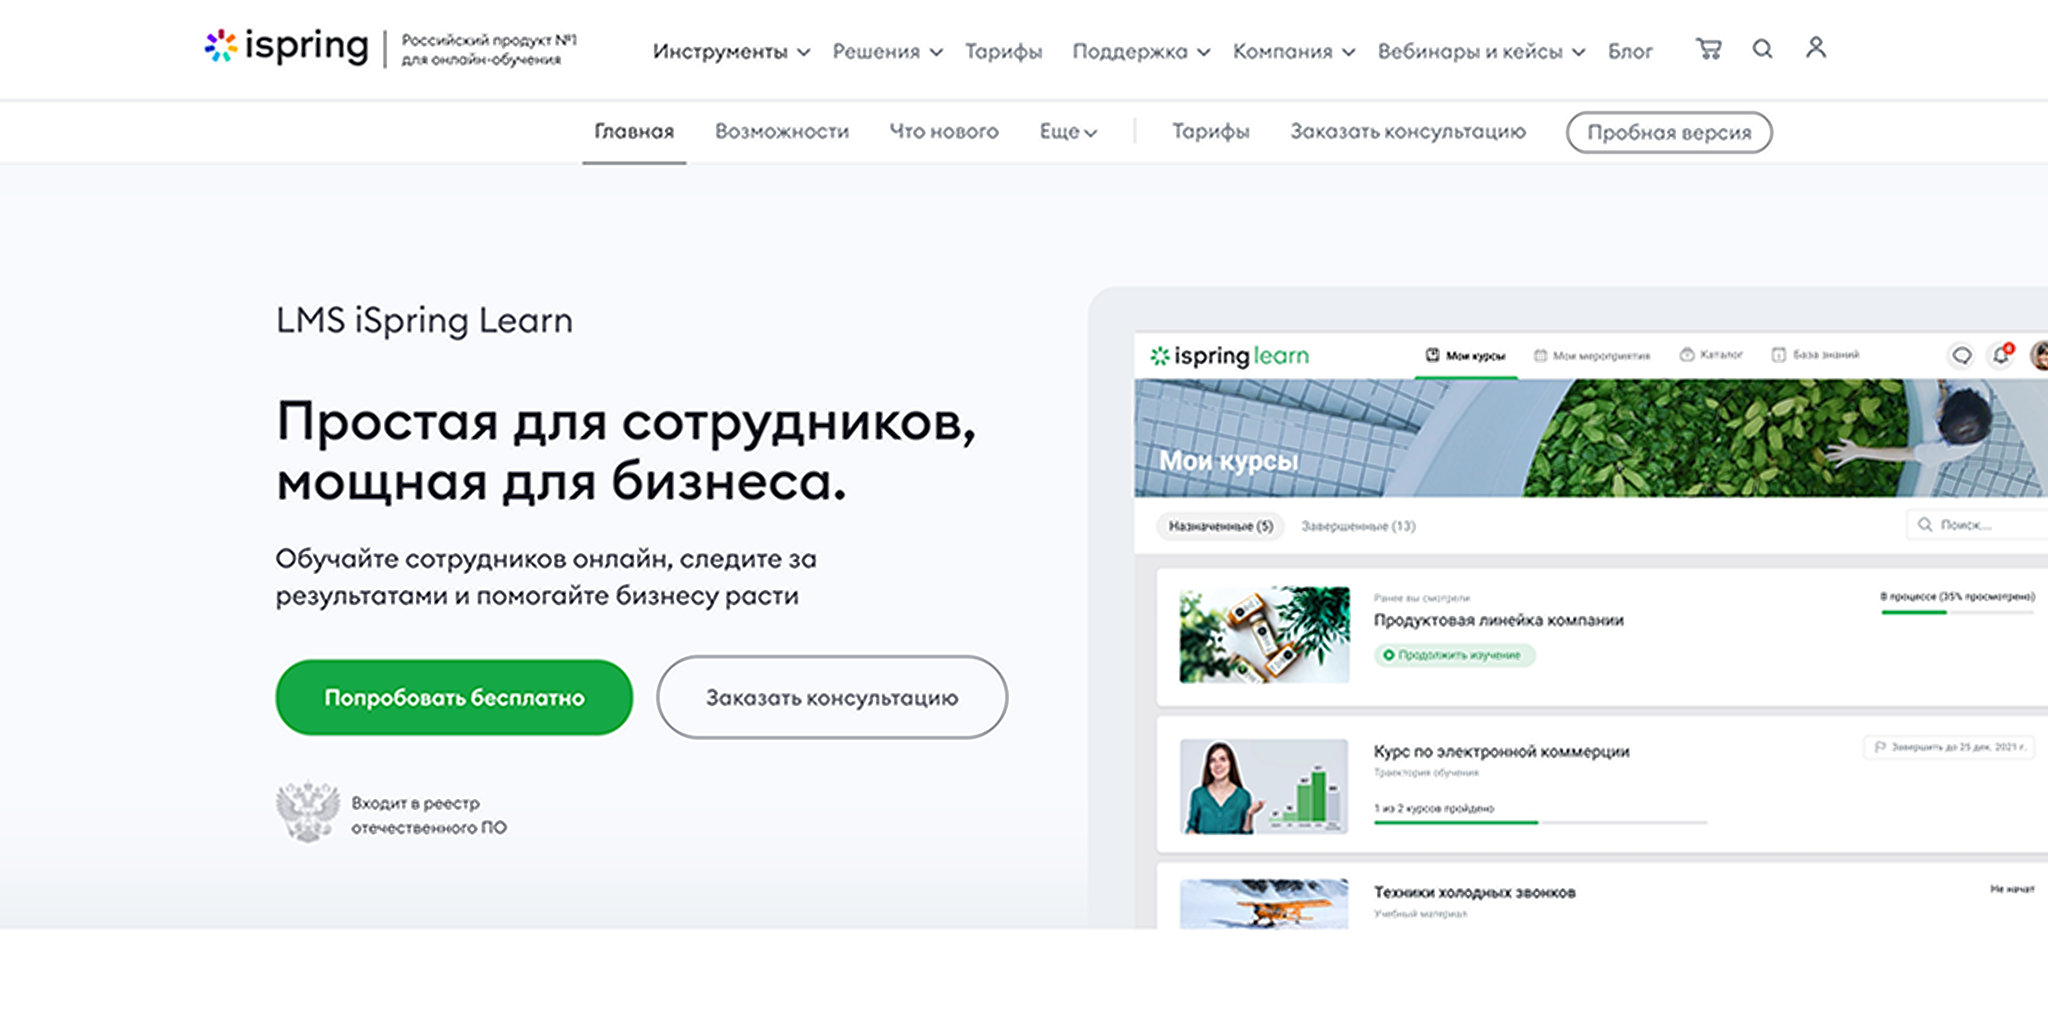Click the shopping cart icon
Image resolution: width=2048 pixels, height=1024 pixels.
click(1708, 48)
